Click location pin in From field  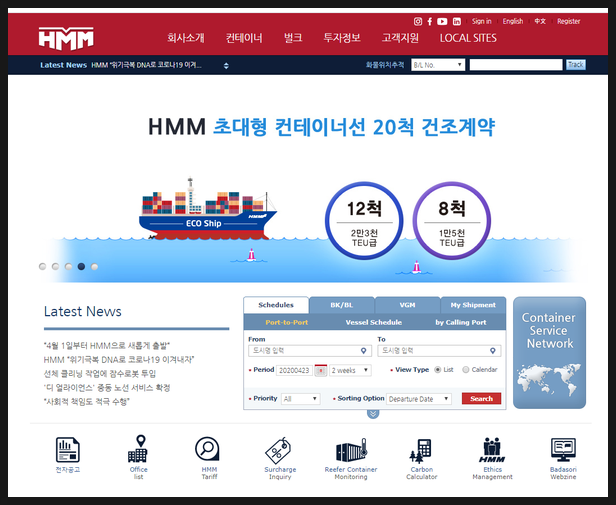click(x=364, y=351)
